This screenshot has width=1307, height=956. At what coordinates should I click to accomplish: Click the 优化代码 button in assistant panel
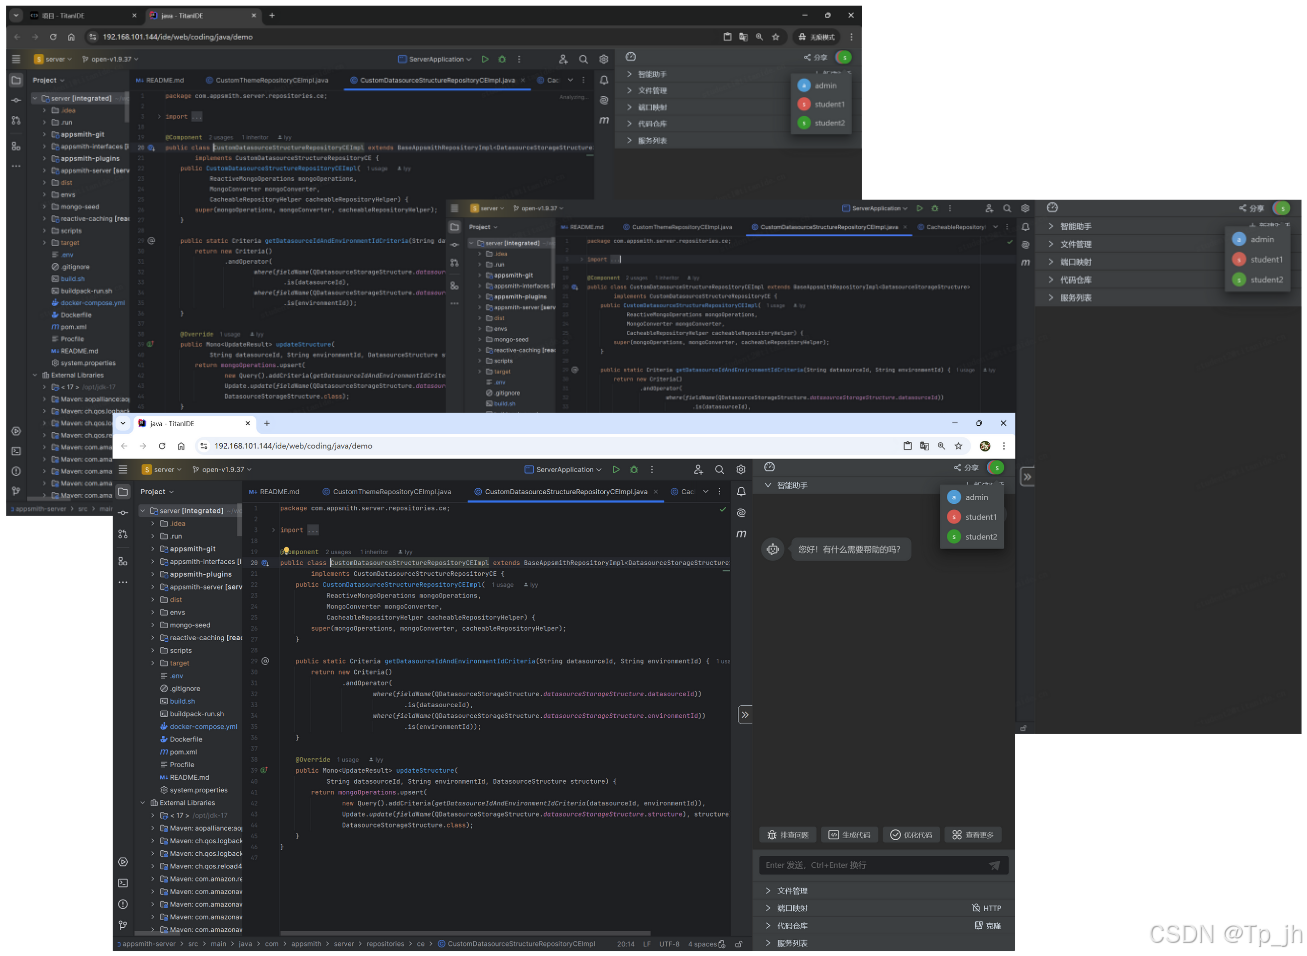point(911,835)
